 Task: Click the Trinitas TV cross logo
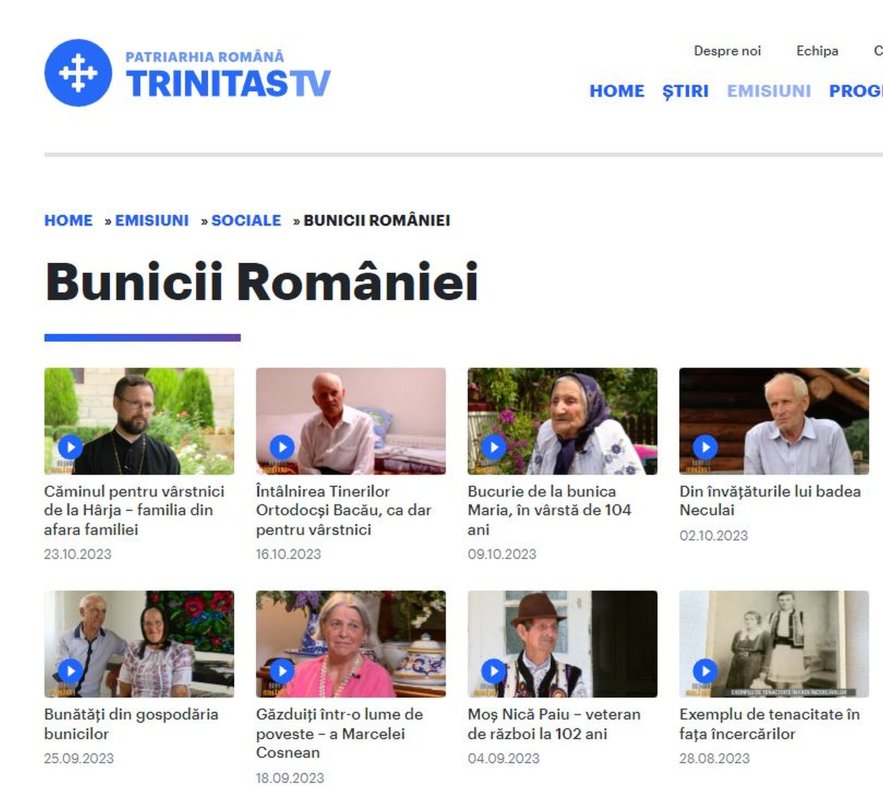pyautogui.click(x=78, y=73)
